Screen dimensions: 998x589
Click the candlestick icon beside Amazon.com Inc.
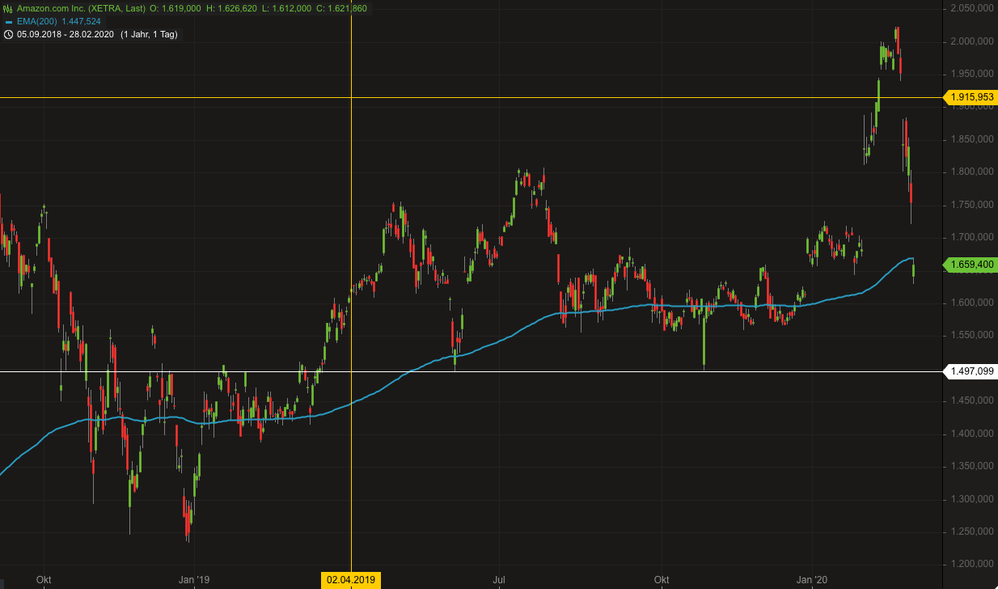coord(8,8)
